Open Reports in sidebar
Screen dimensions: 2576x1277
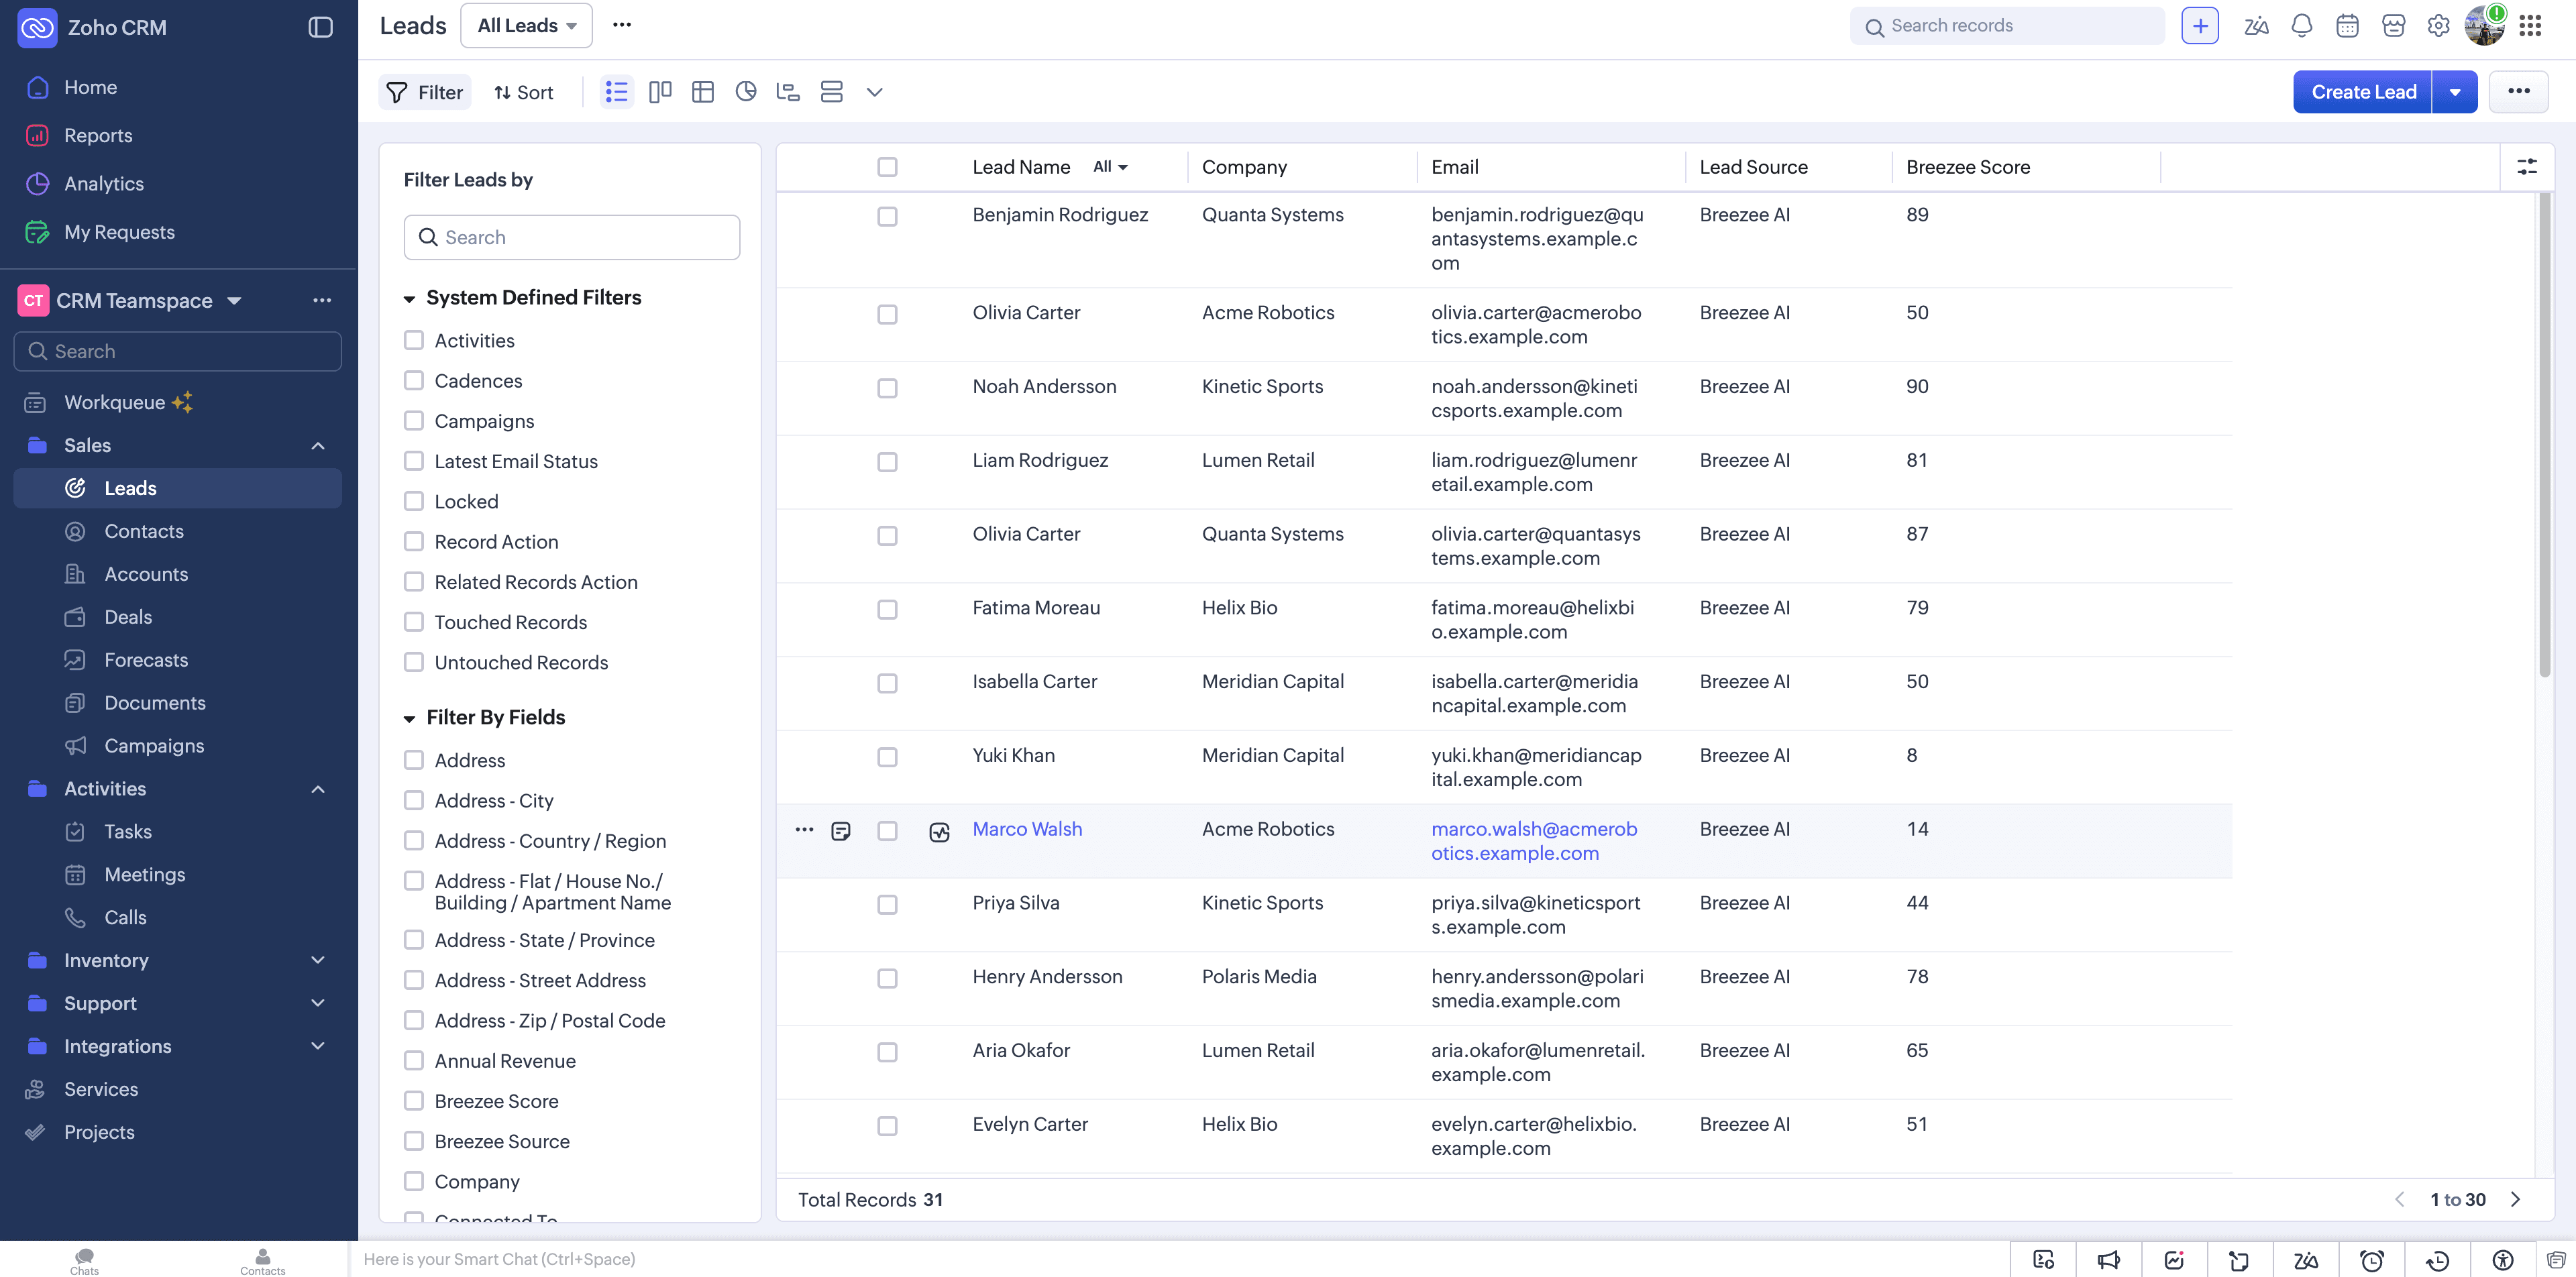pyautogui.click(x=98, y=135)
